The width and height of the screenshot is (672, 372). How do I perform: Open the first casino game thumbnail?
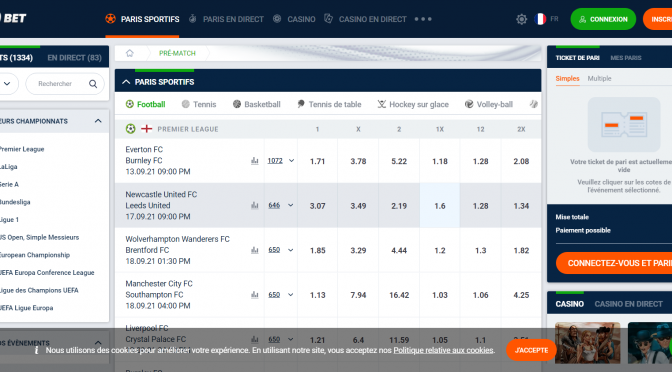pos(587,343)
